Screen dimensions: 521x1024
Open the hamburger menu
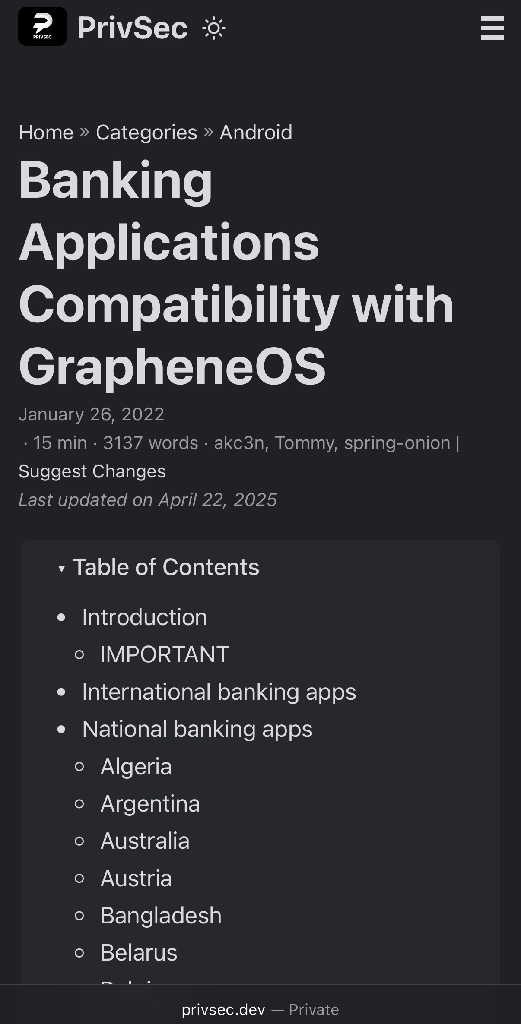[x=492, y=28]
